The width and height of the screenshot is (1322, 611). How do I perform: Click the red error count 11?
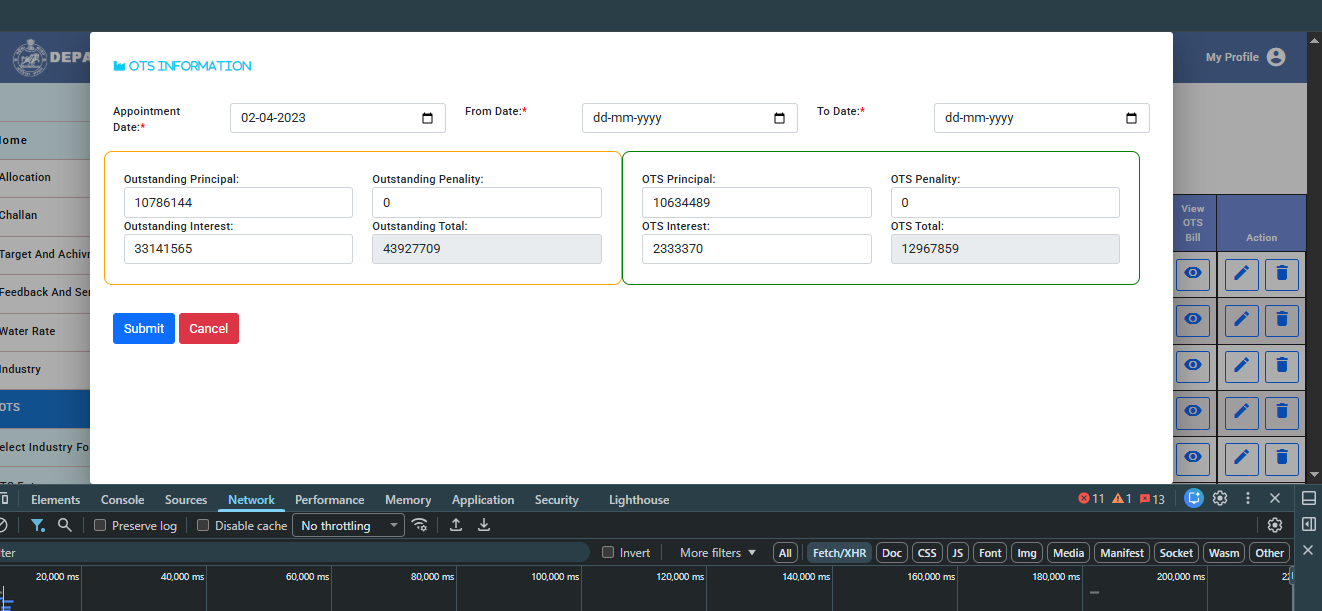tap(1091, 499)
